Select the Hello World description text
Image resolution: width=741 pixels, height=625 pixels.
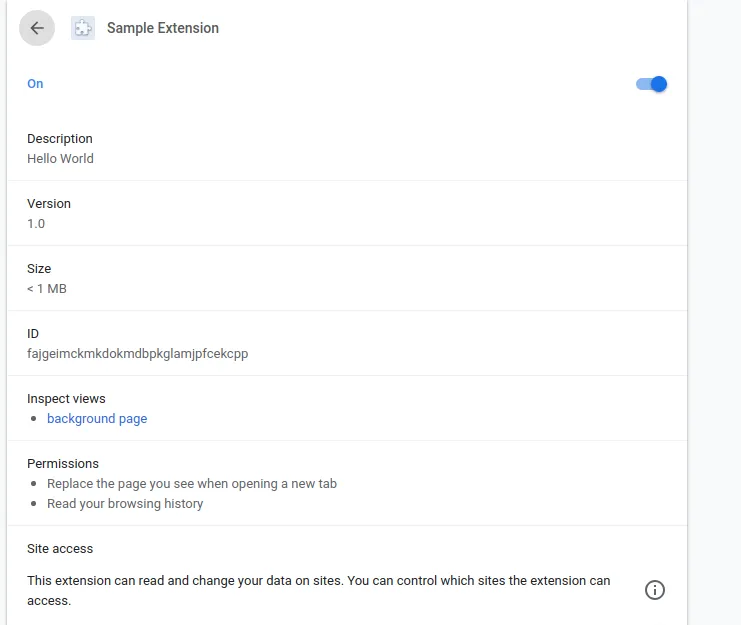pyautogui.click(x=60, y=158)
